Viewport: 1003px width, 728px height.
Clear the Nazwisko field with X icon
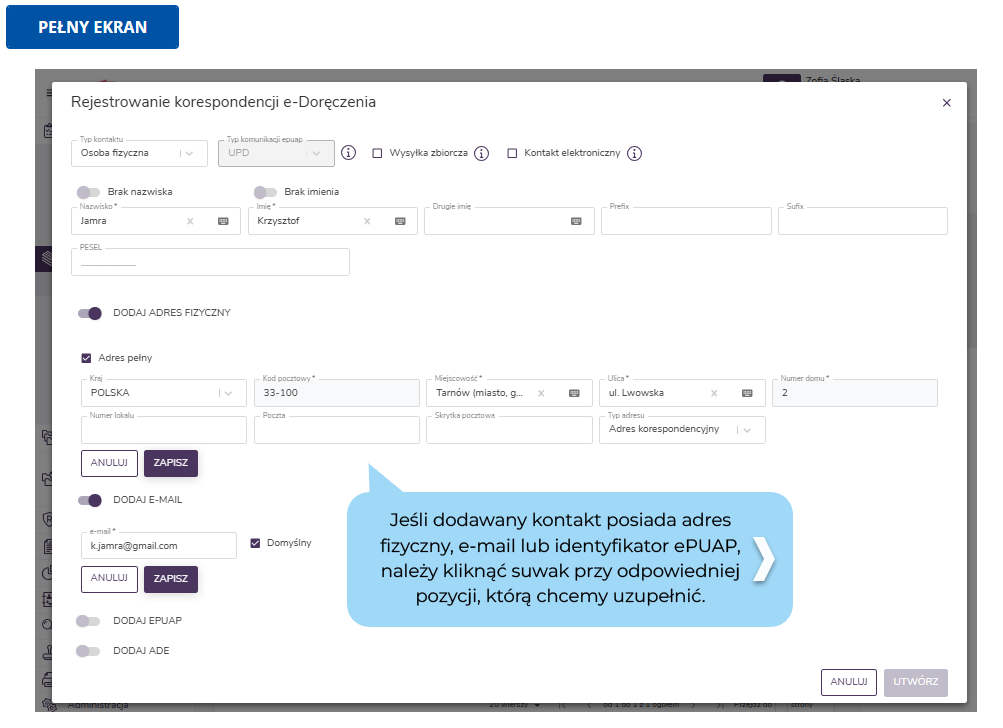coord(190,221)
